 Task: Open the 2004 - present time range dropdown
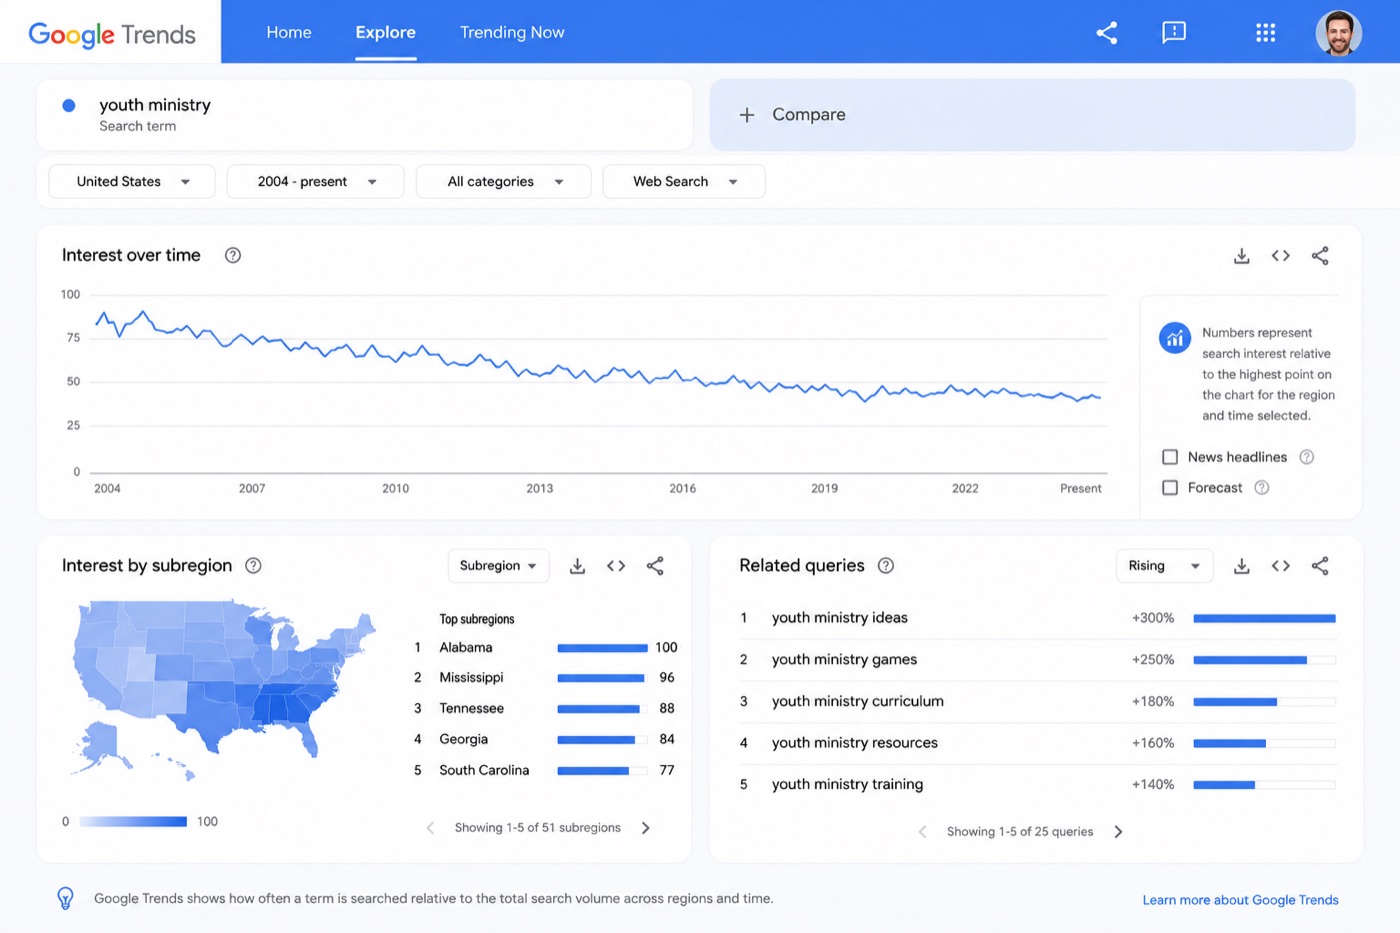(x=315, y=182)
